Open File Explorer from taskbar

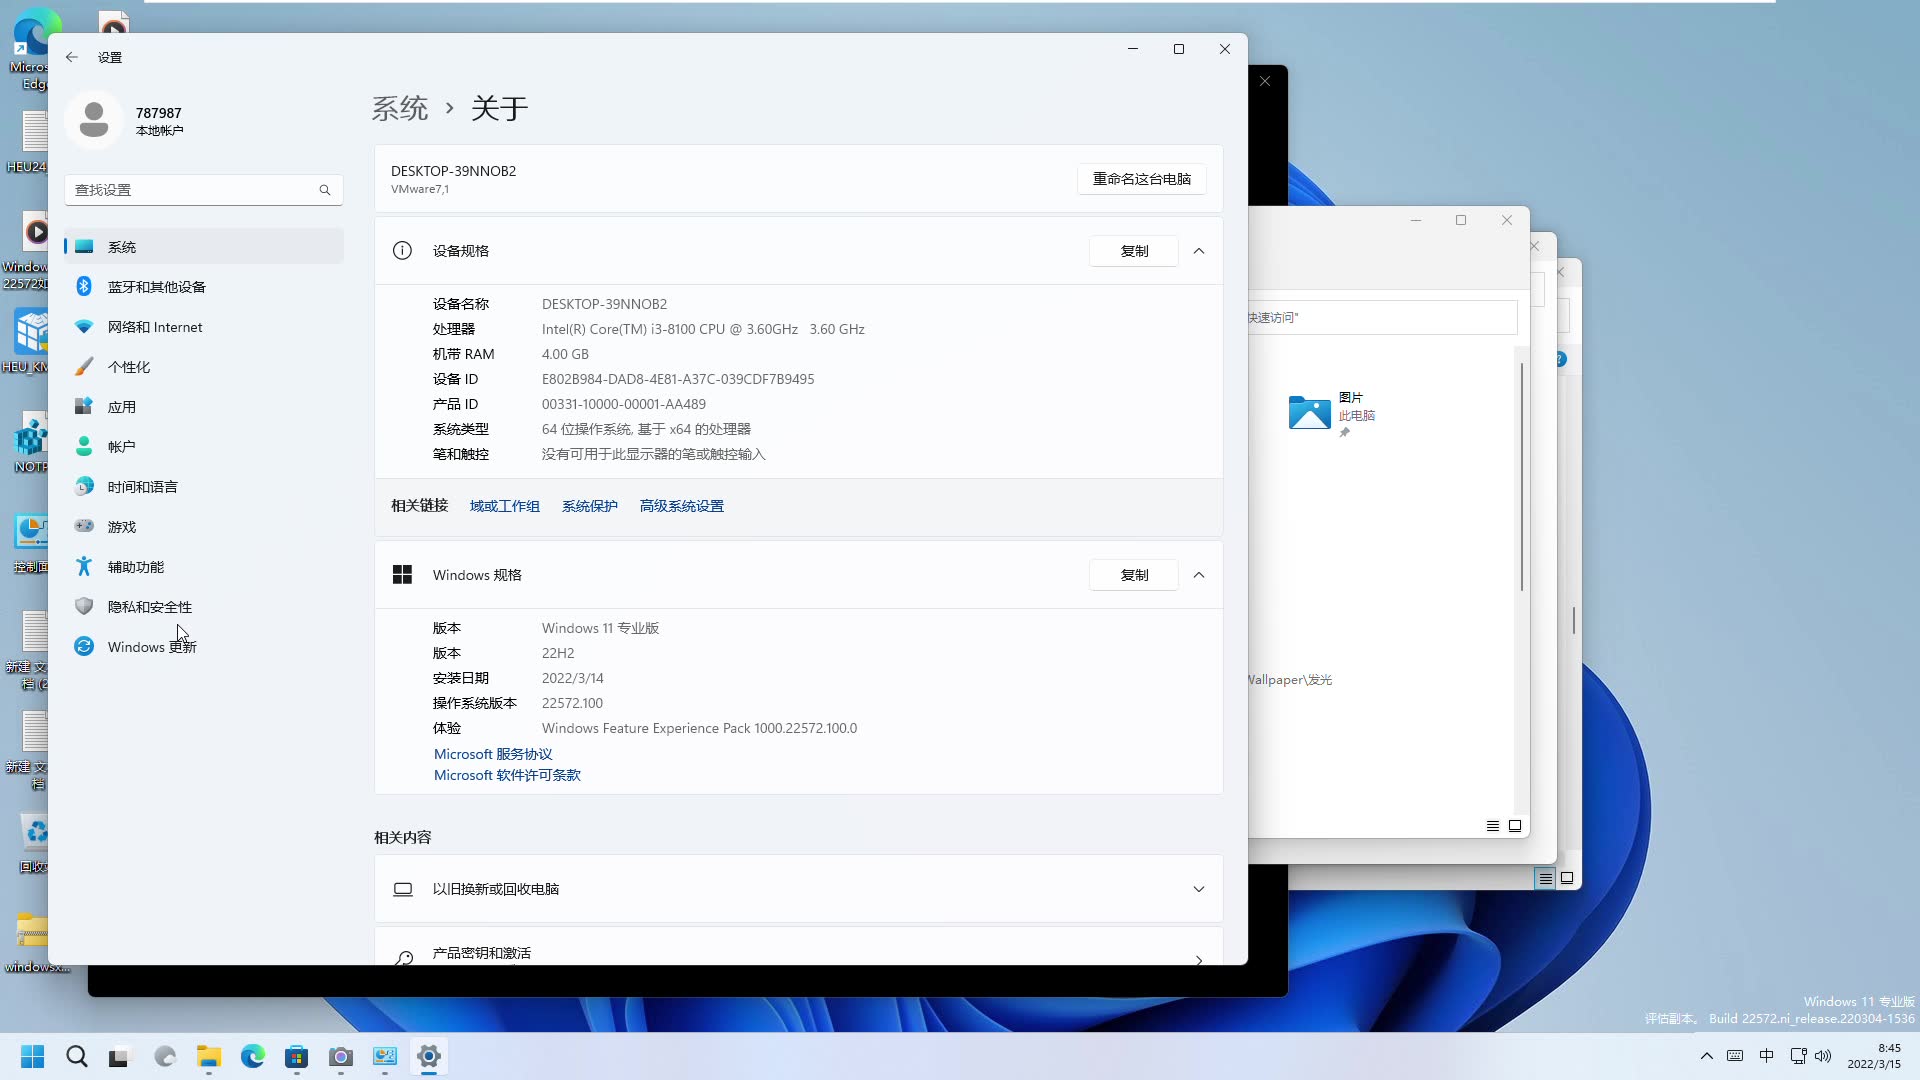tap(209, 1057)
